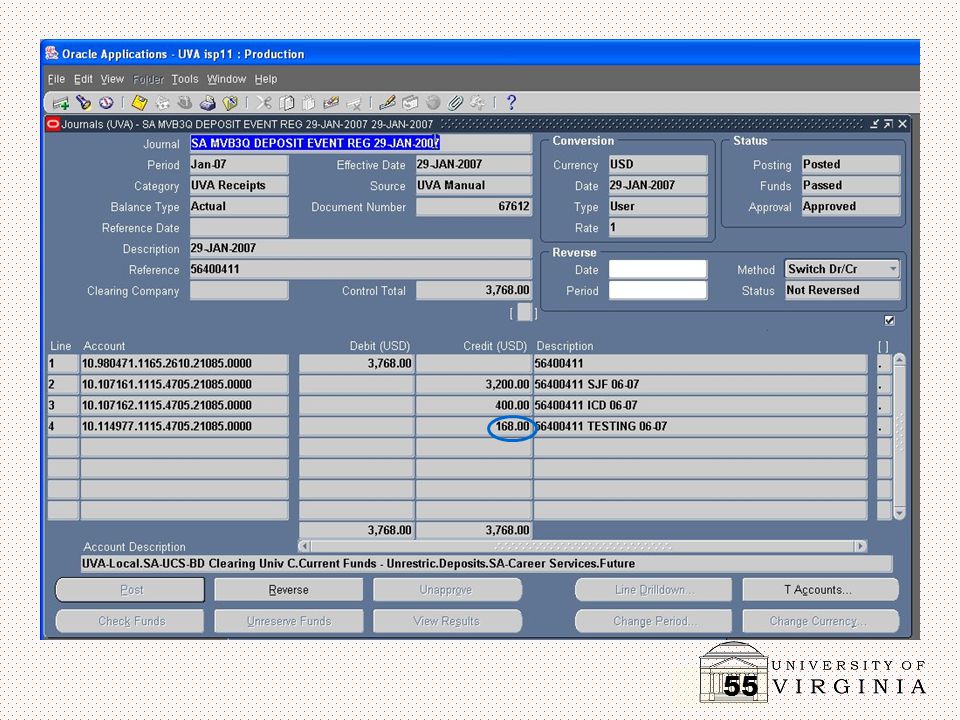Image resolution: width=960 pixels, height=720 pixels.
Task: Click the T Accounts button
Action: (x=820, y=590)
